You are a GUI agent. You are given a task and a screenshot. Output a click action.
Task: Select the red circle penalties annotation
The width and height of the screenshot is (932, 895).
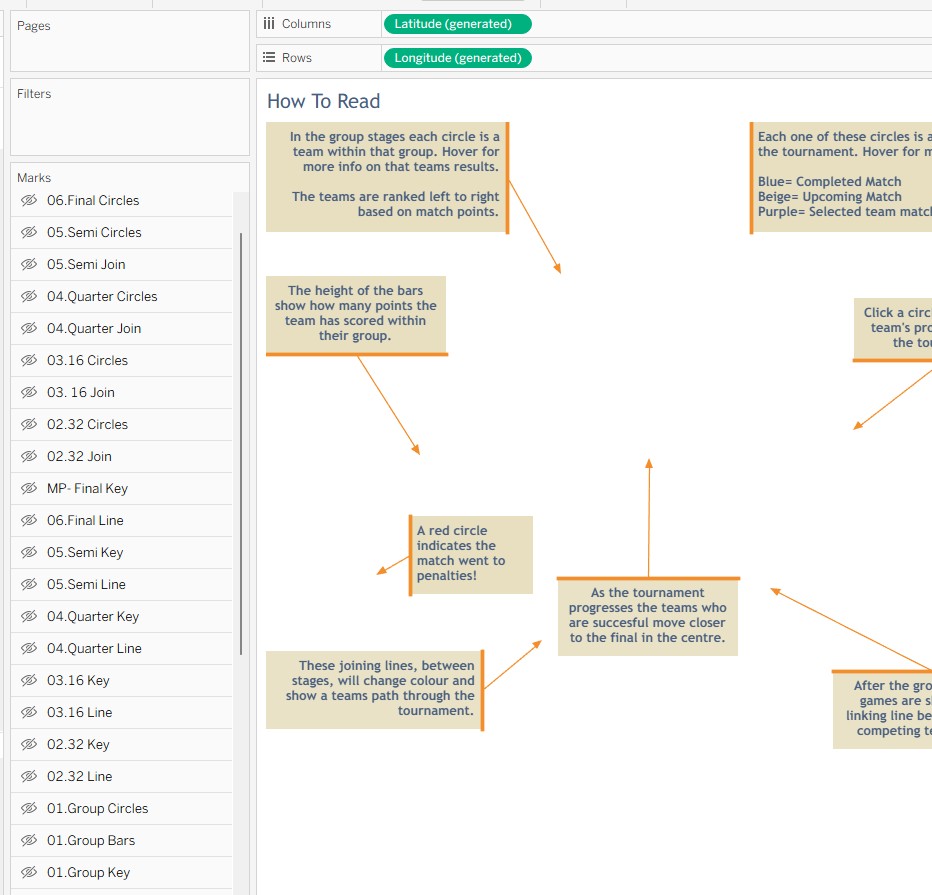click(471, 554)
